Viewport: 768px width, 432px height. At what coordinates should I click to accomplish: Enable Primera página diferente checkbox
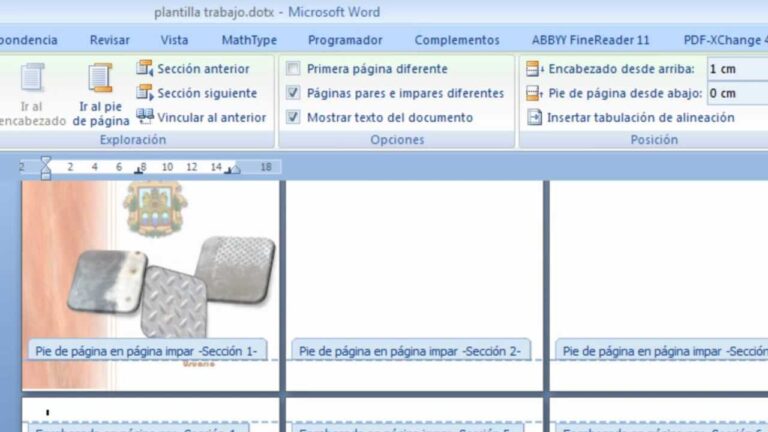pyautogui.click(x=293, y=68)
